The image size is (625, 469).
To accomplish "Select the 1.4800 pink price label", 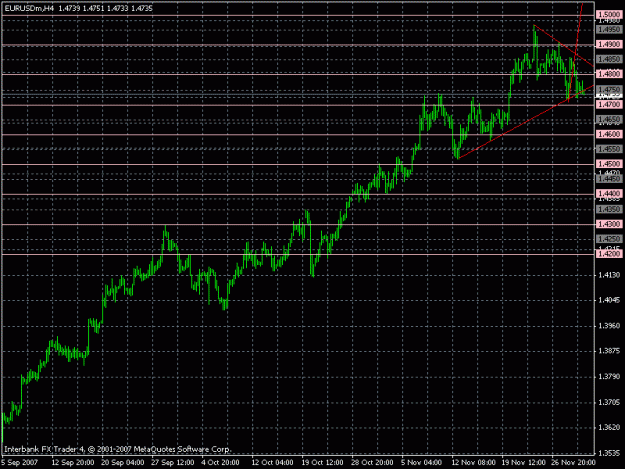I will click(609, 74).
